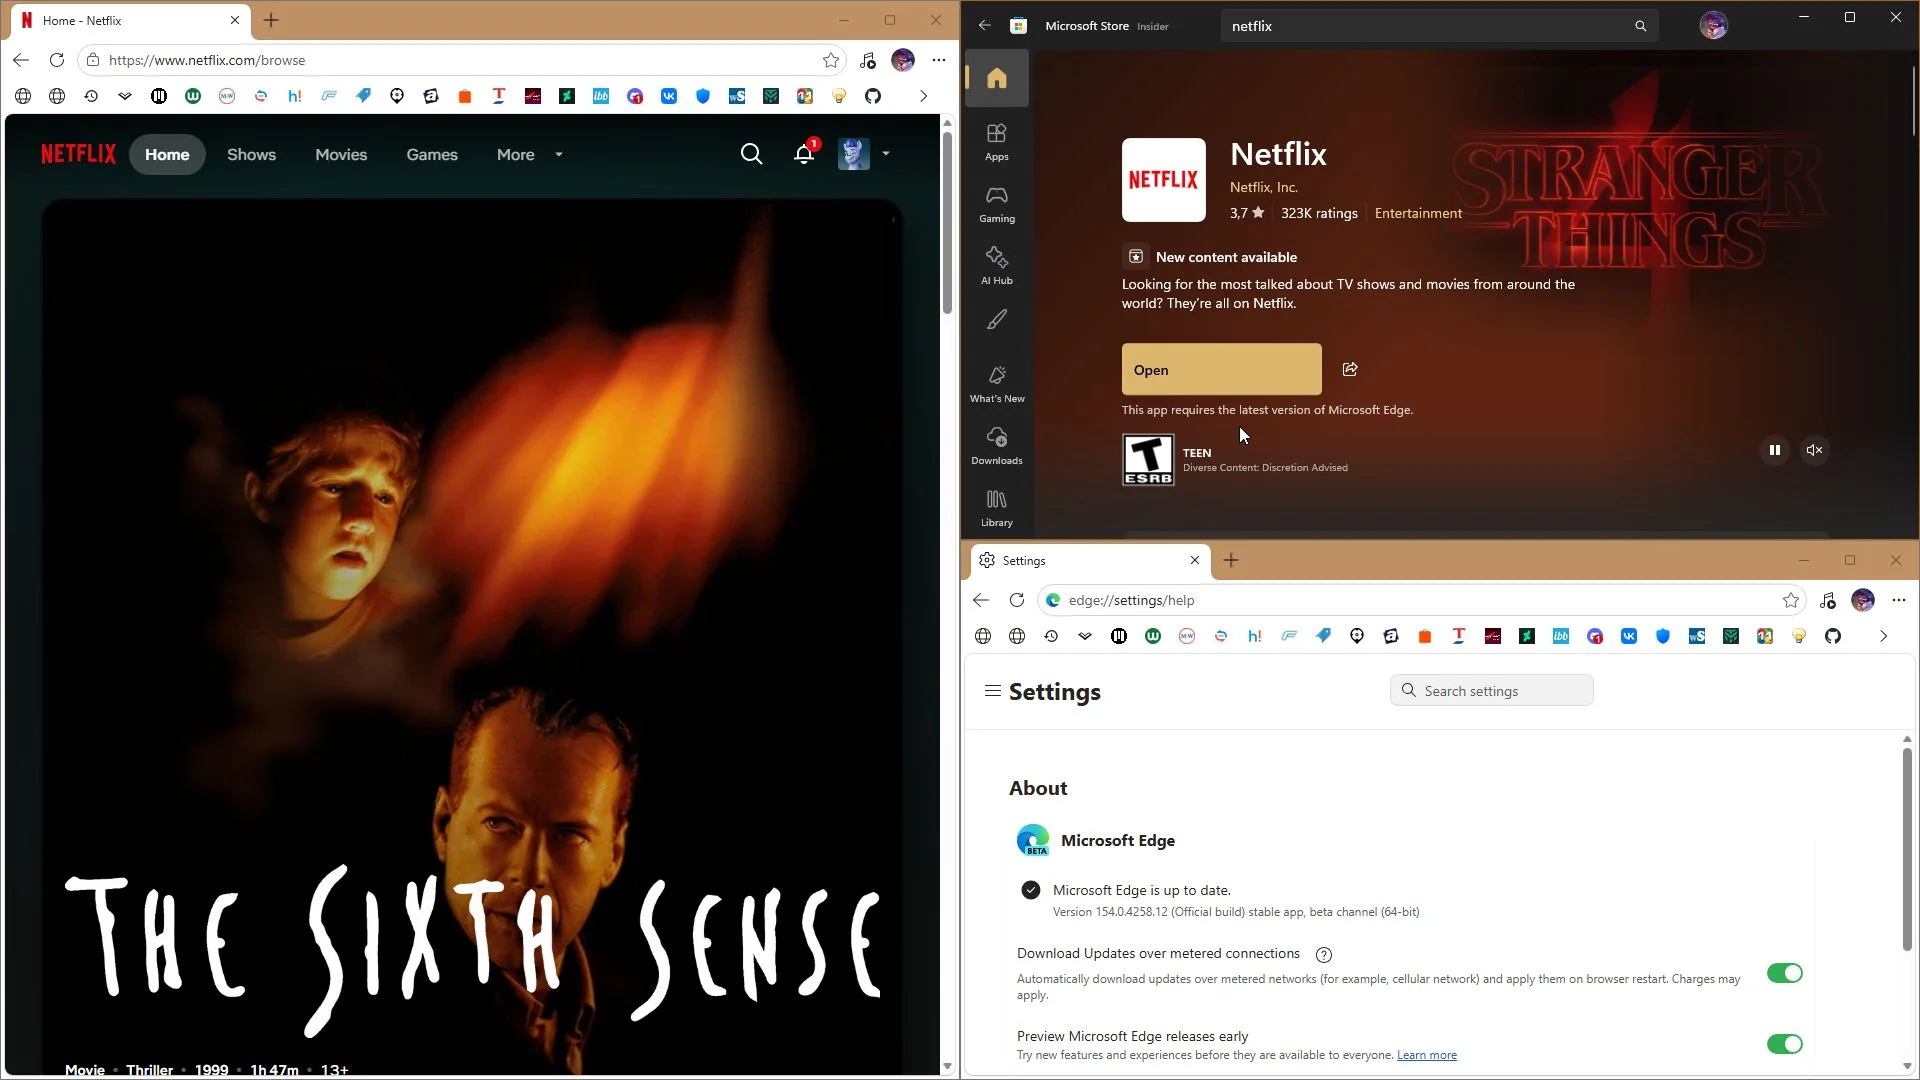
Task: Toggle Preview Microsoft Edge releases early
Action: pyautogui.click(x=1784, y=1044)
